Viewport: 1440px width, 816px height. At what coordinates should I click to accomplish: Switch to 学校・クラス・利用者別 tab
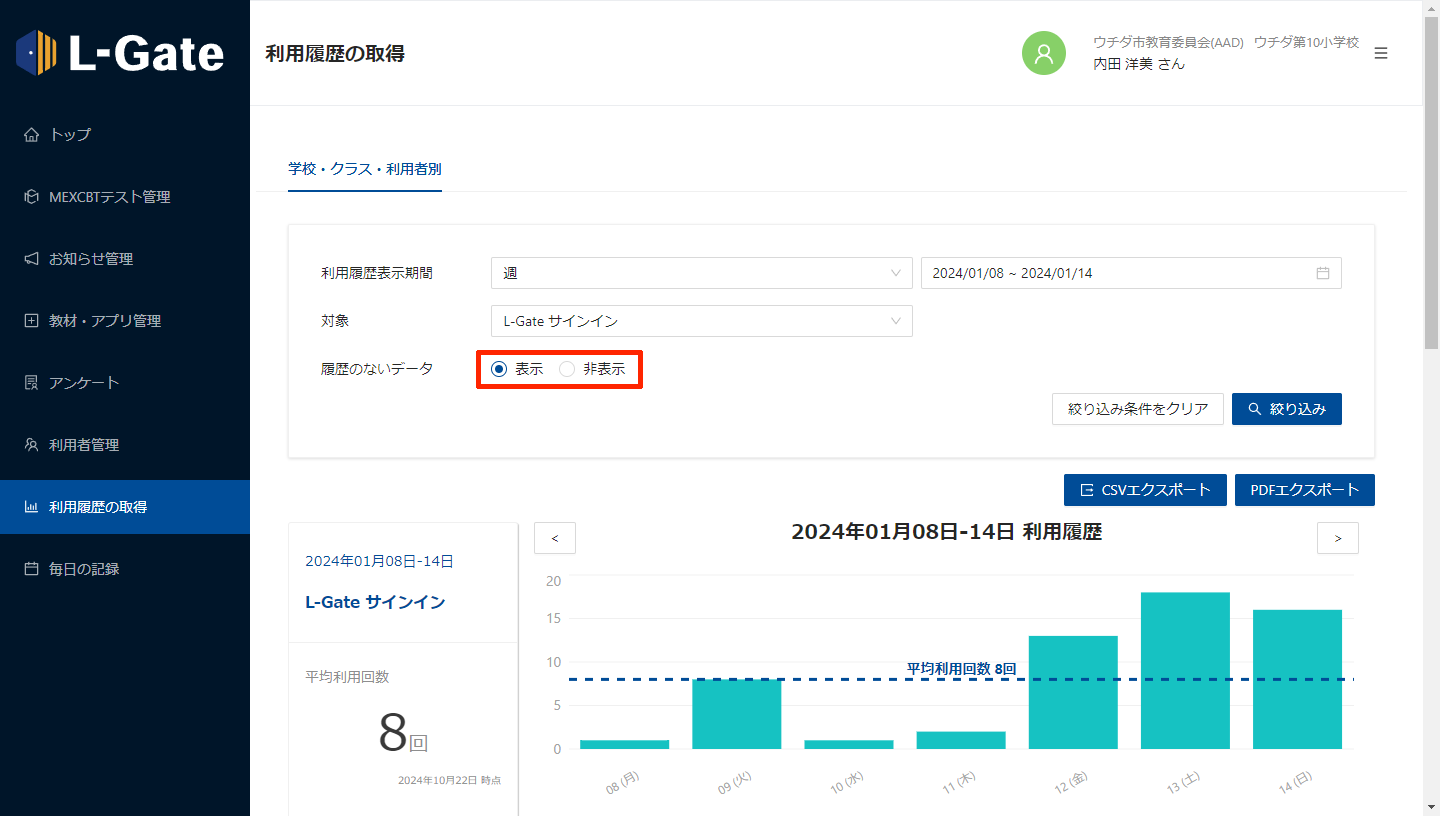click(365, 169)
